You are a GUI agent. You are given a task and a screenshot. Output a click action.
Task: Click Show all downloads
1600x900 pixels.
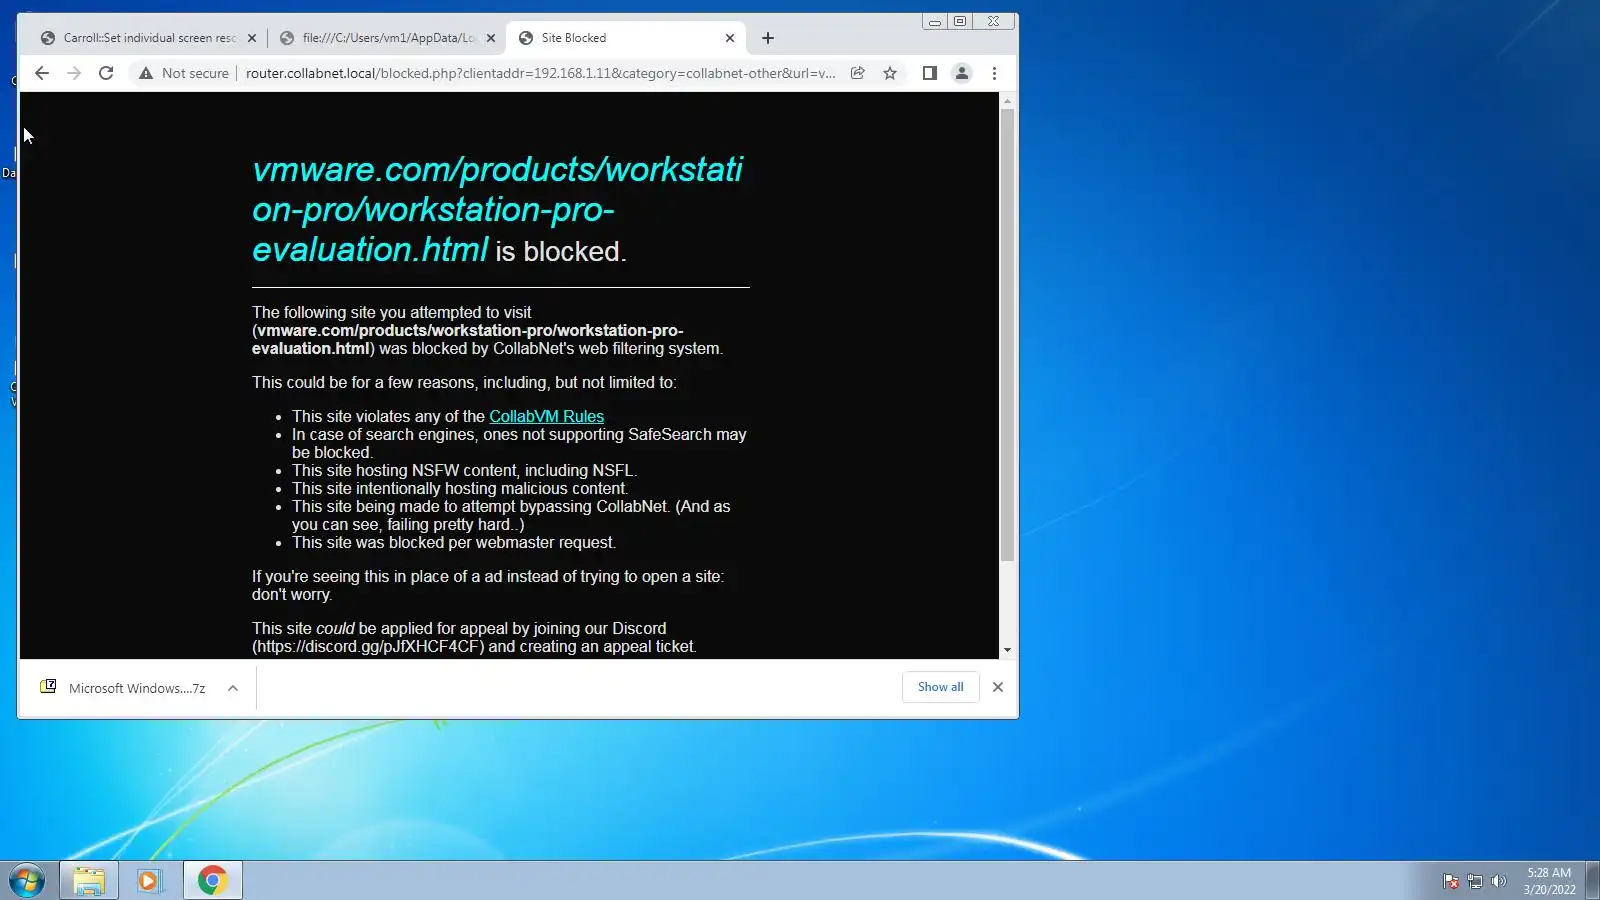[941, 687]
